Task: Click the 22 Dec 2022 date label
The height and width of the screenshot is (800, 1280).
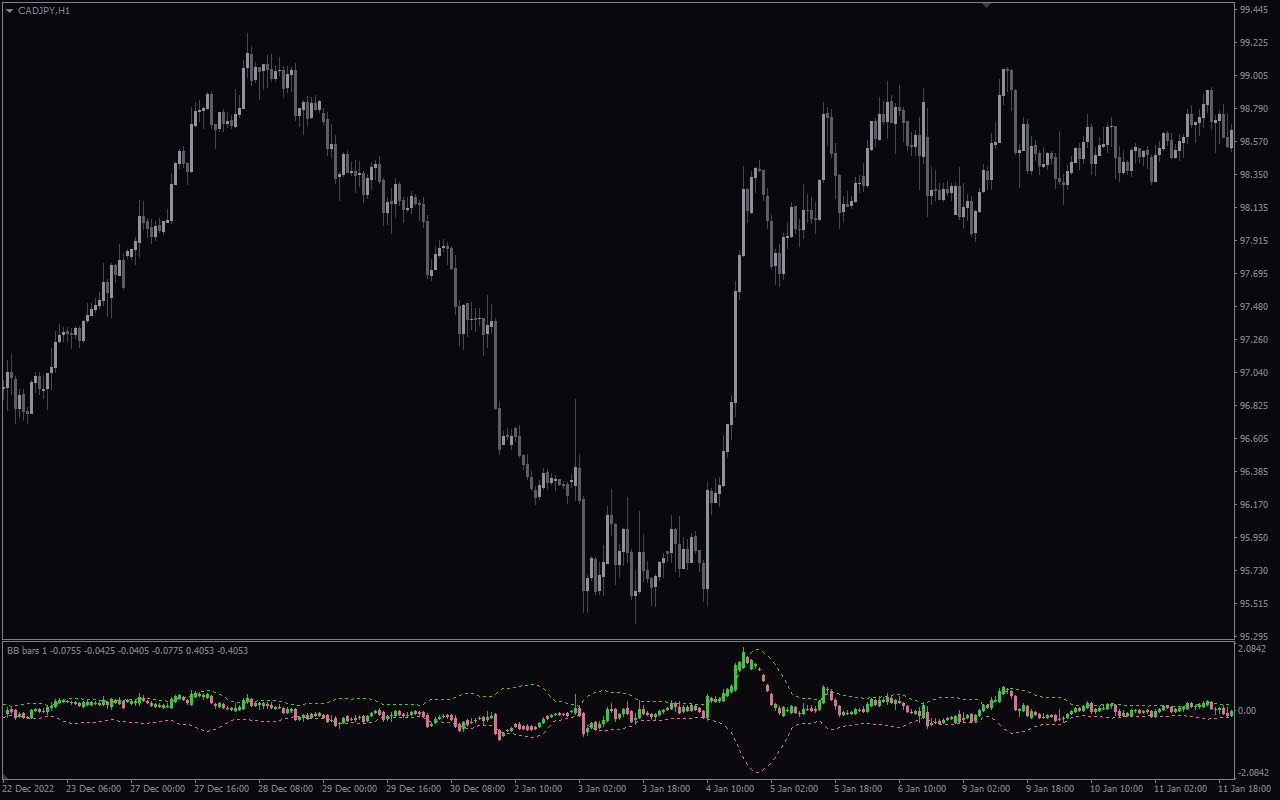Action: tap(27, 789)
